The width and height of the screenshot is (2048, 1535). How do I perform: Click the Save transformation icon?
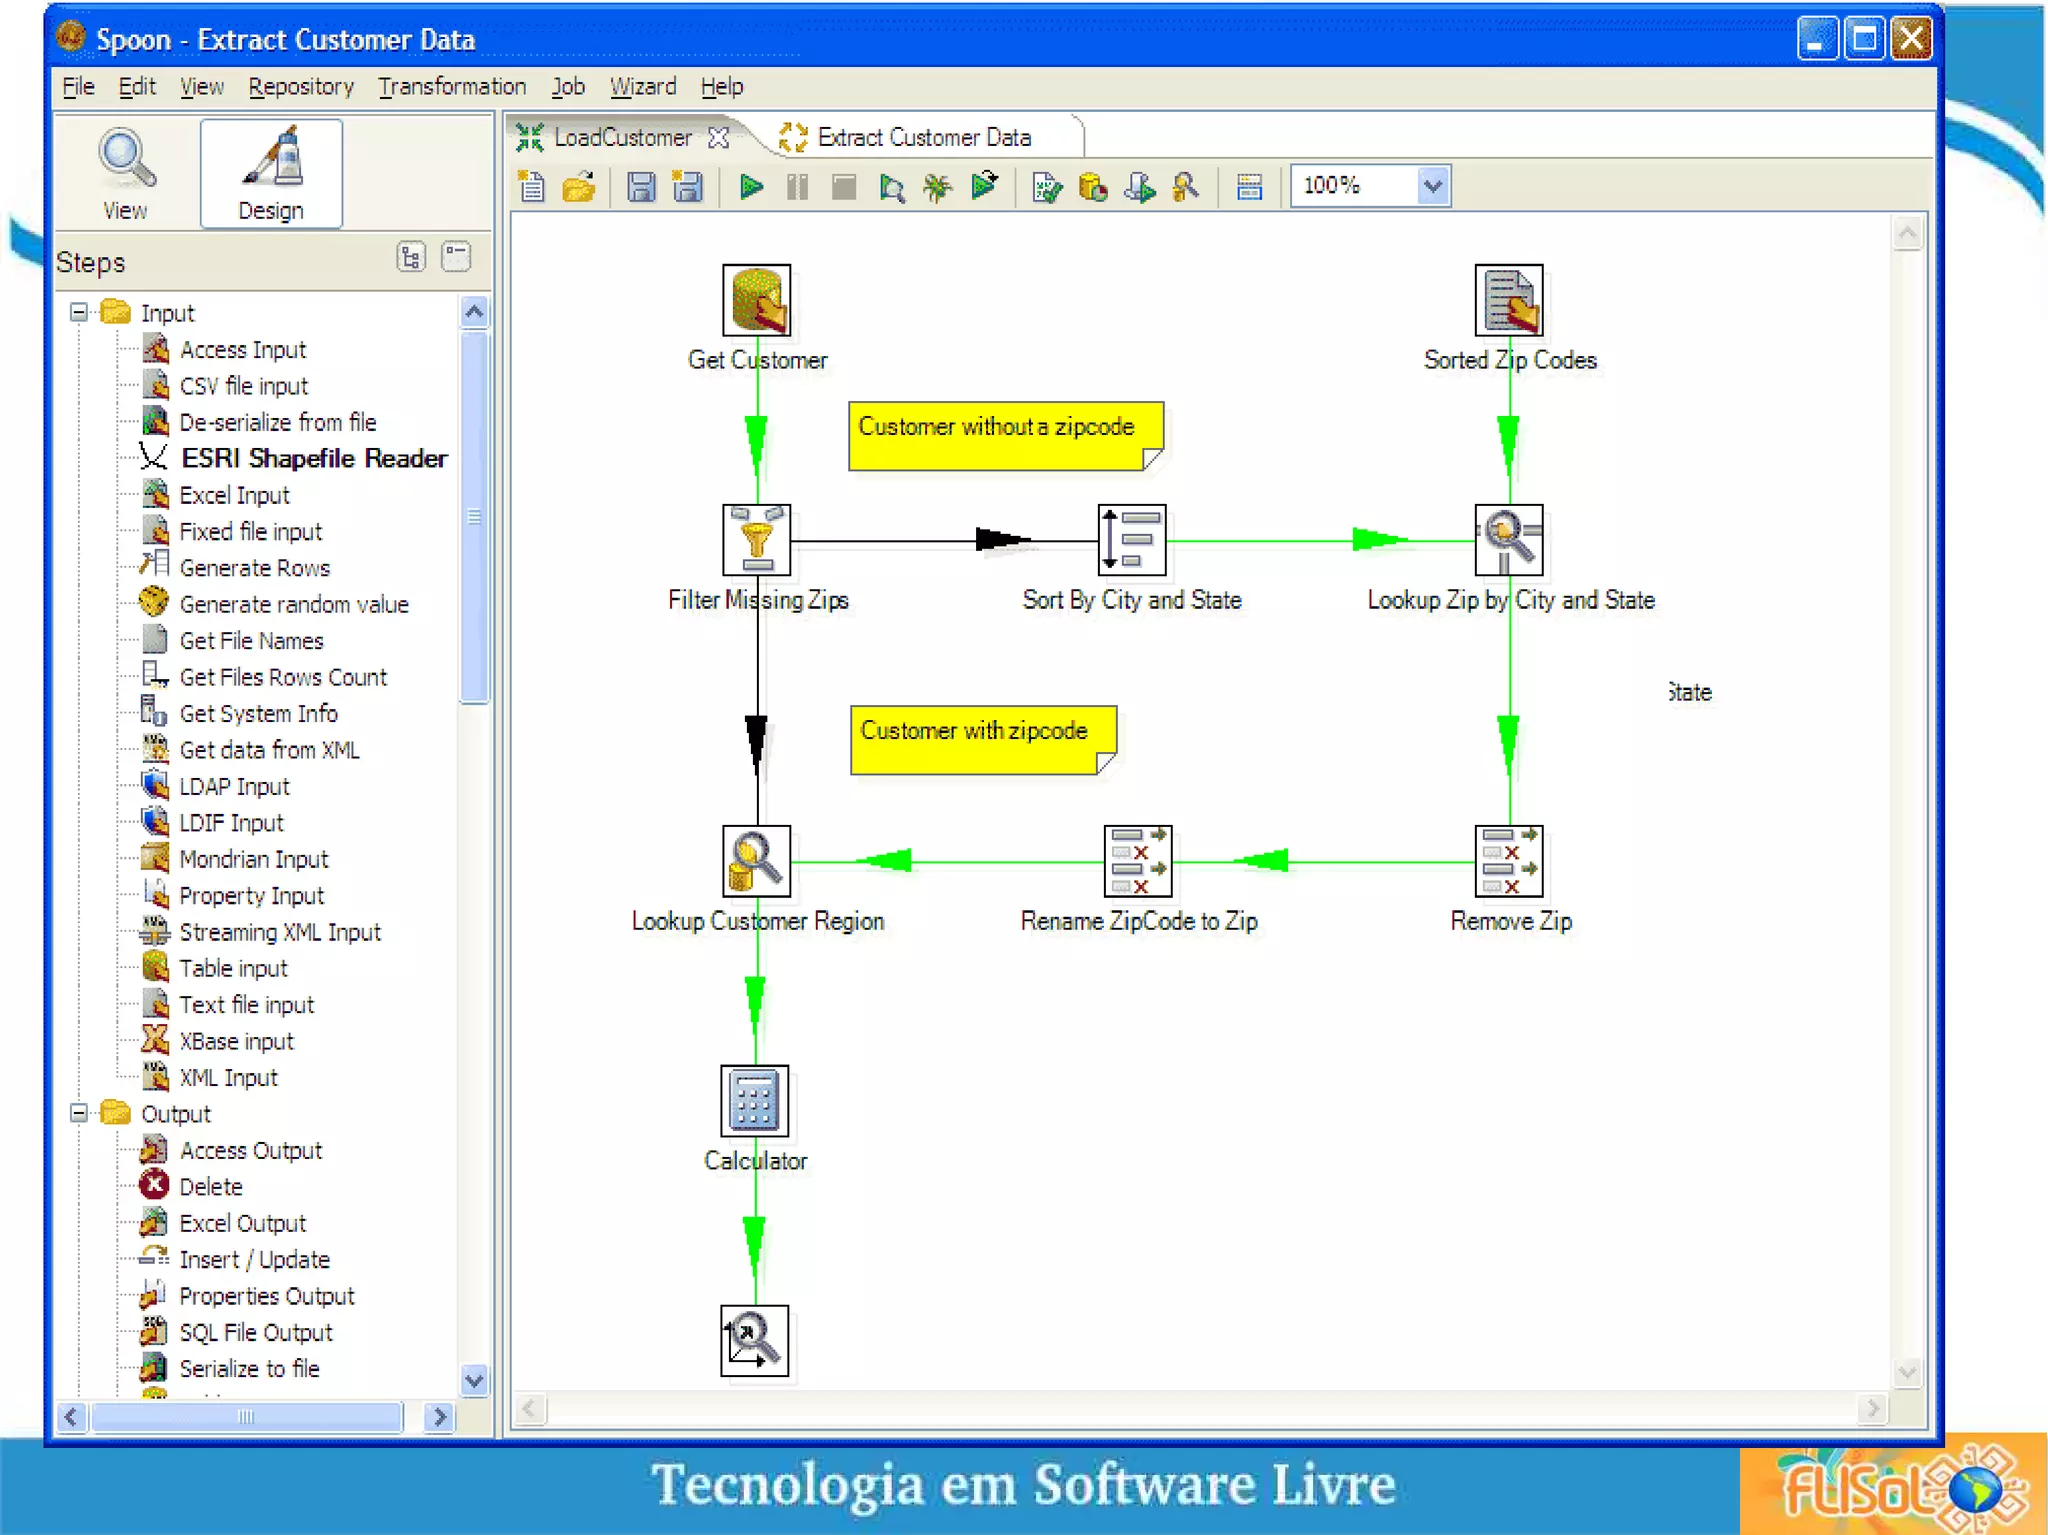point(641,187)
